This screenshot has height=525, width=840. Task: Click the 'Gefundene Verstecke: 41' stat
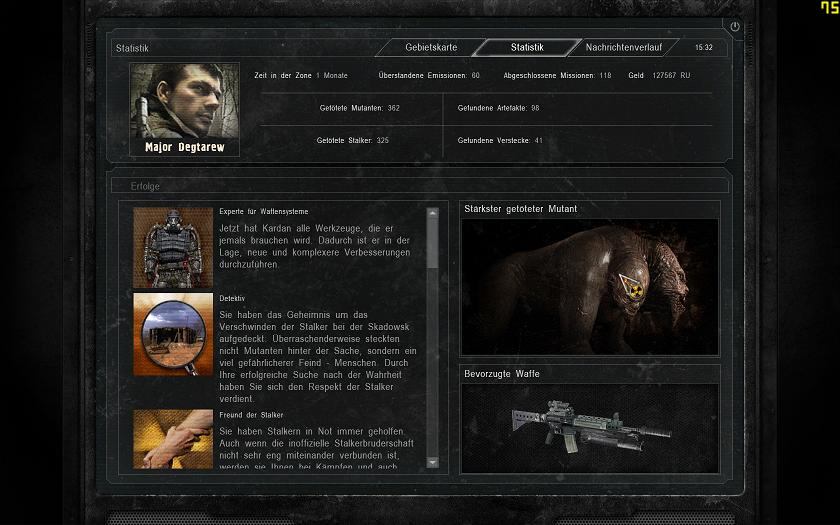click(x=500, y=140)
